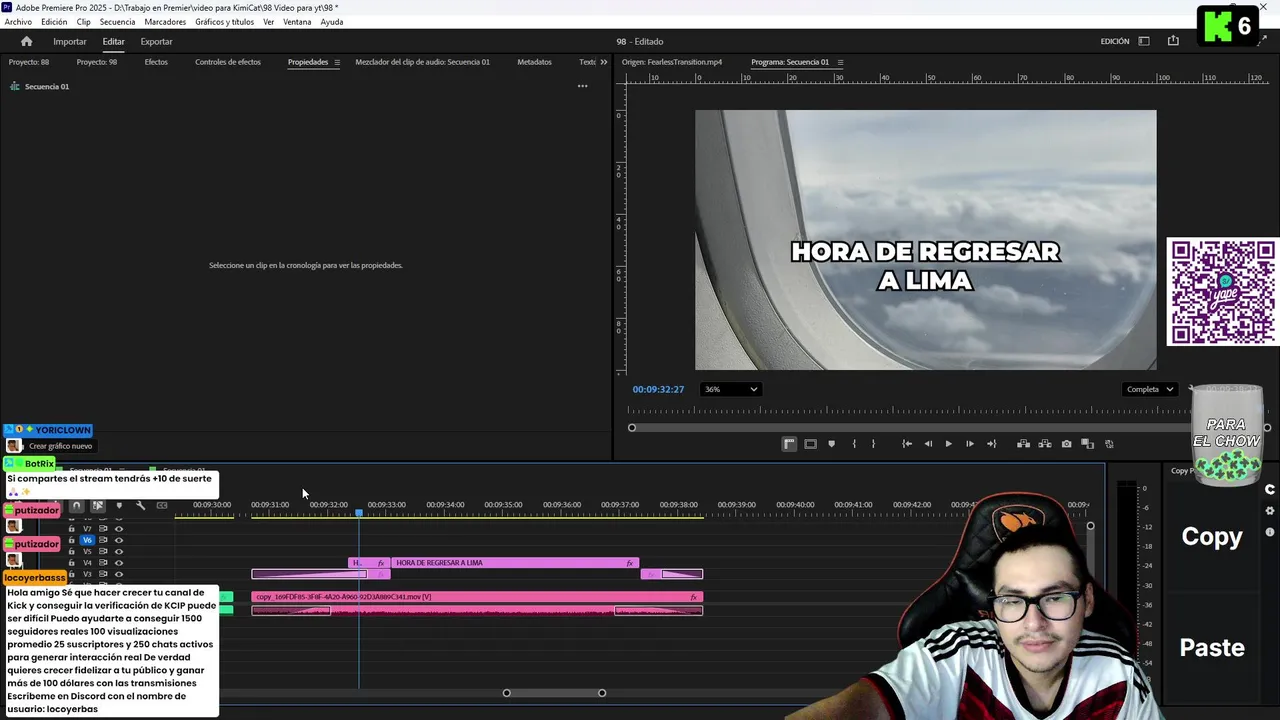Step back one frame
The width and height of the screenshot is (1280, 720).
click(x=928, y=444)
